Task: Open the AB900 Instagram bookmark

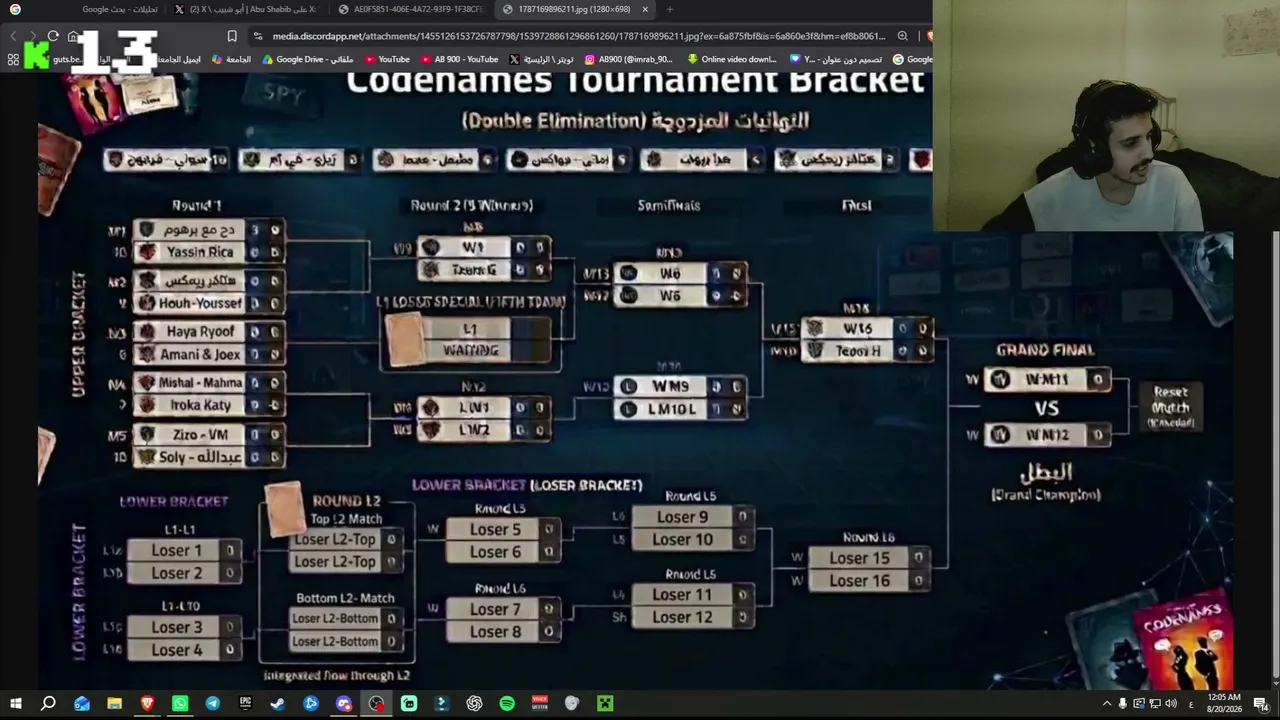Action: coord(629,59)
